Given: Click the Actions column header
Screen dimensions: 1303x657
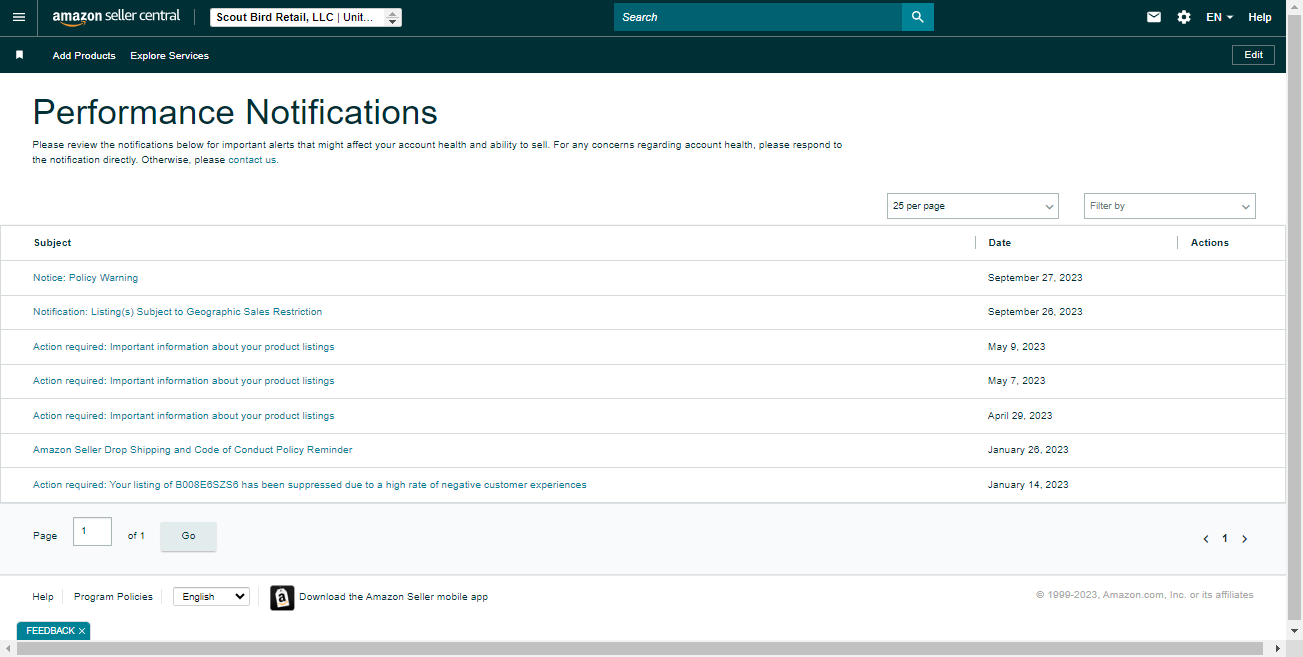Looking at the screenshot, I should (x=1210, y=243).
